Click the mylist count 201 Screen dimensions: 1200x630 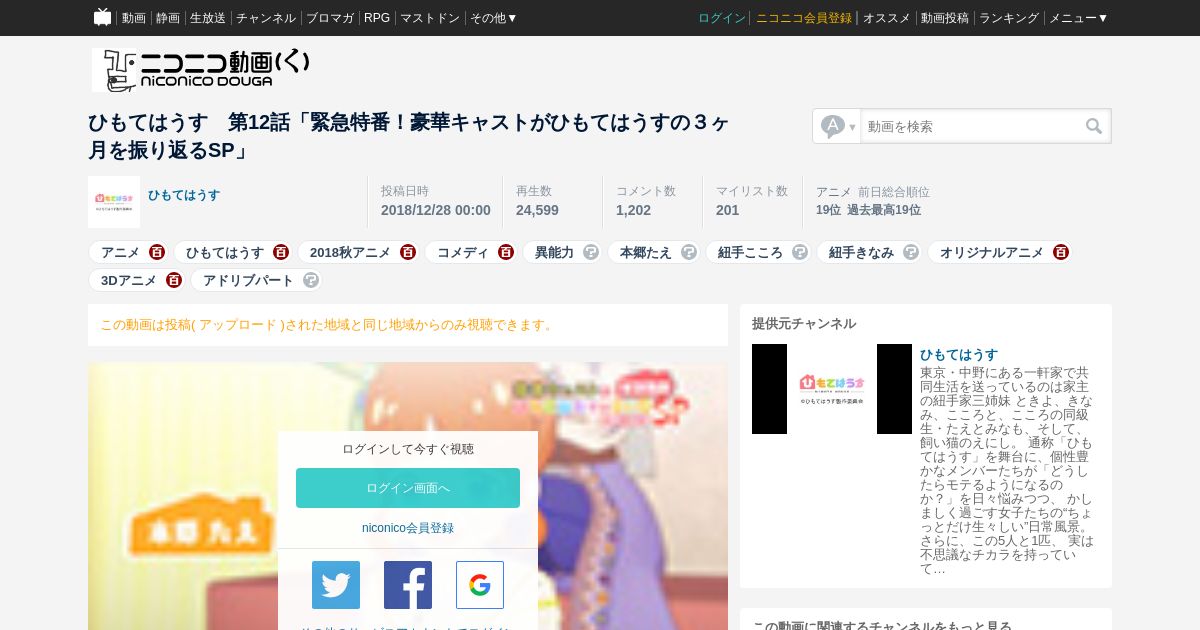[x=727, y=210]
